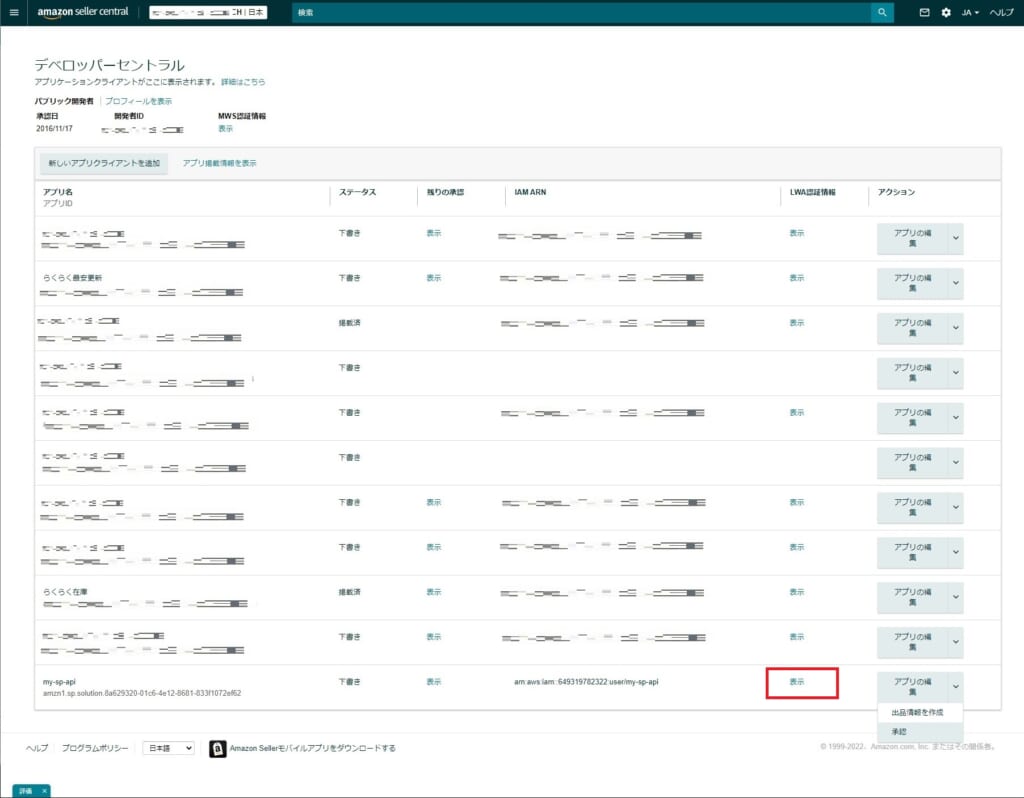Image resolution: width=1024 pixels, height=798 pixels.
Task: Click アプリの編集 for らくらく最安更新
Action: (x=912, y=283)
